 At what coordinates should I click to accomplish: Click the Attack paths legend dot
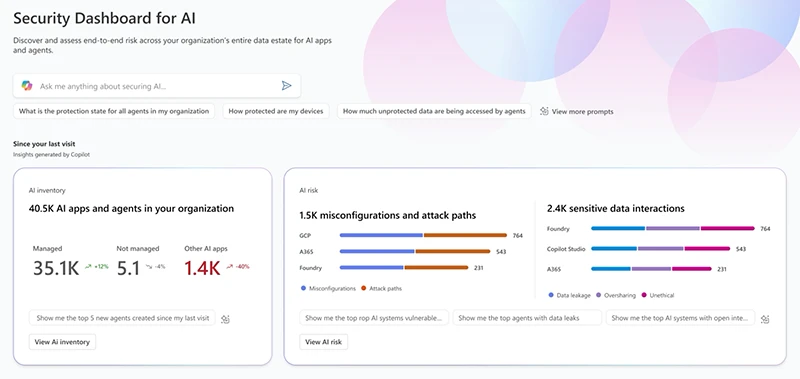tap(363, 288)
